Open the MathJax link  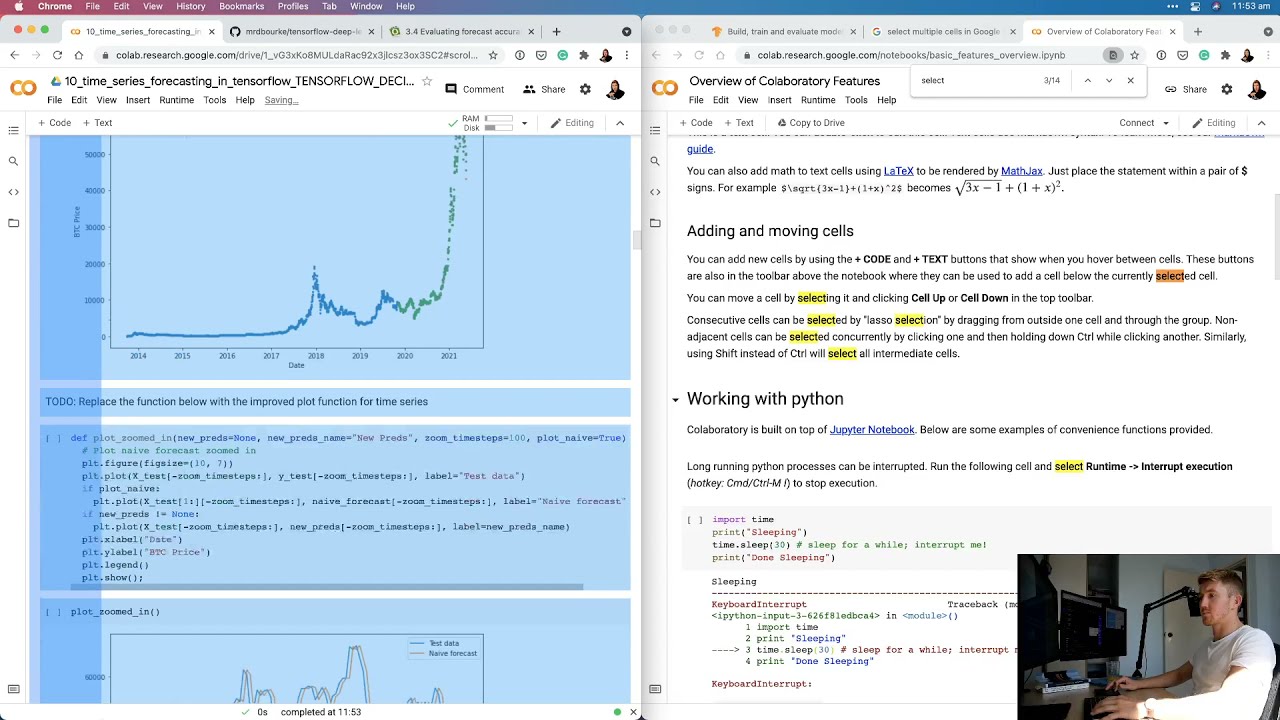tap(1021, 171)
